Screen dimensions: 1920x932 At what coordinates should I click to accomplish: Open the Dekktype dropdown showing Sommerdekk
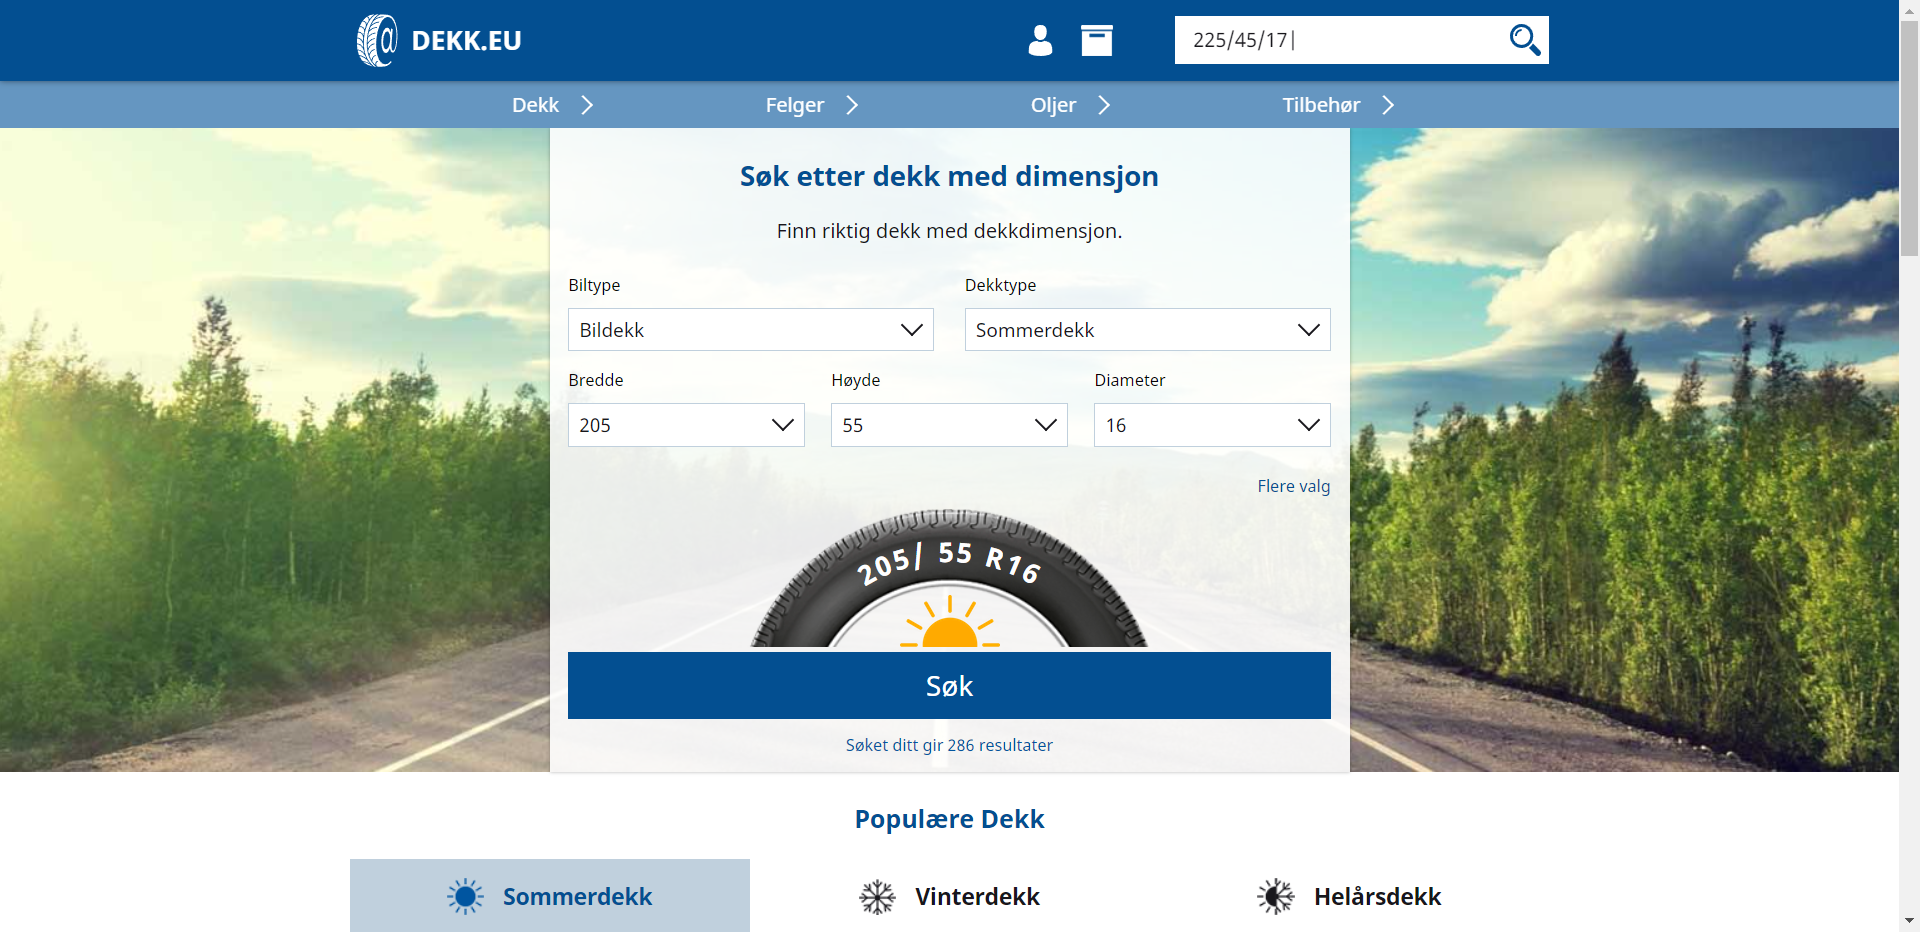pyautogui.click(x=1147, y=330)
